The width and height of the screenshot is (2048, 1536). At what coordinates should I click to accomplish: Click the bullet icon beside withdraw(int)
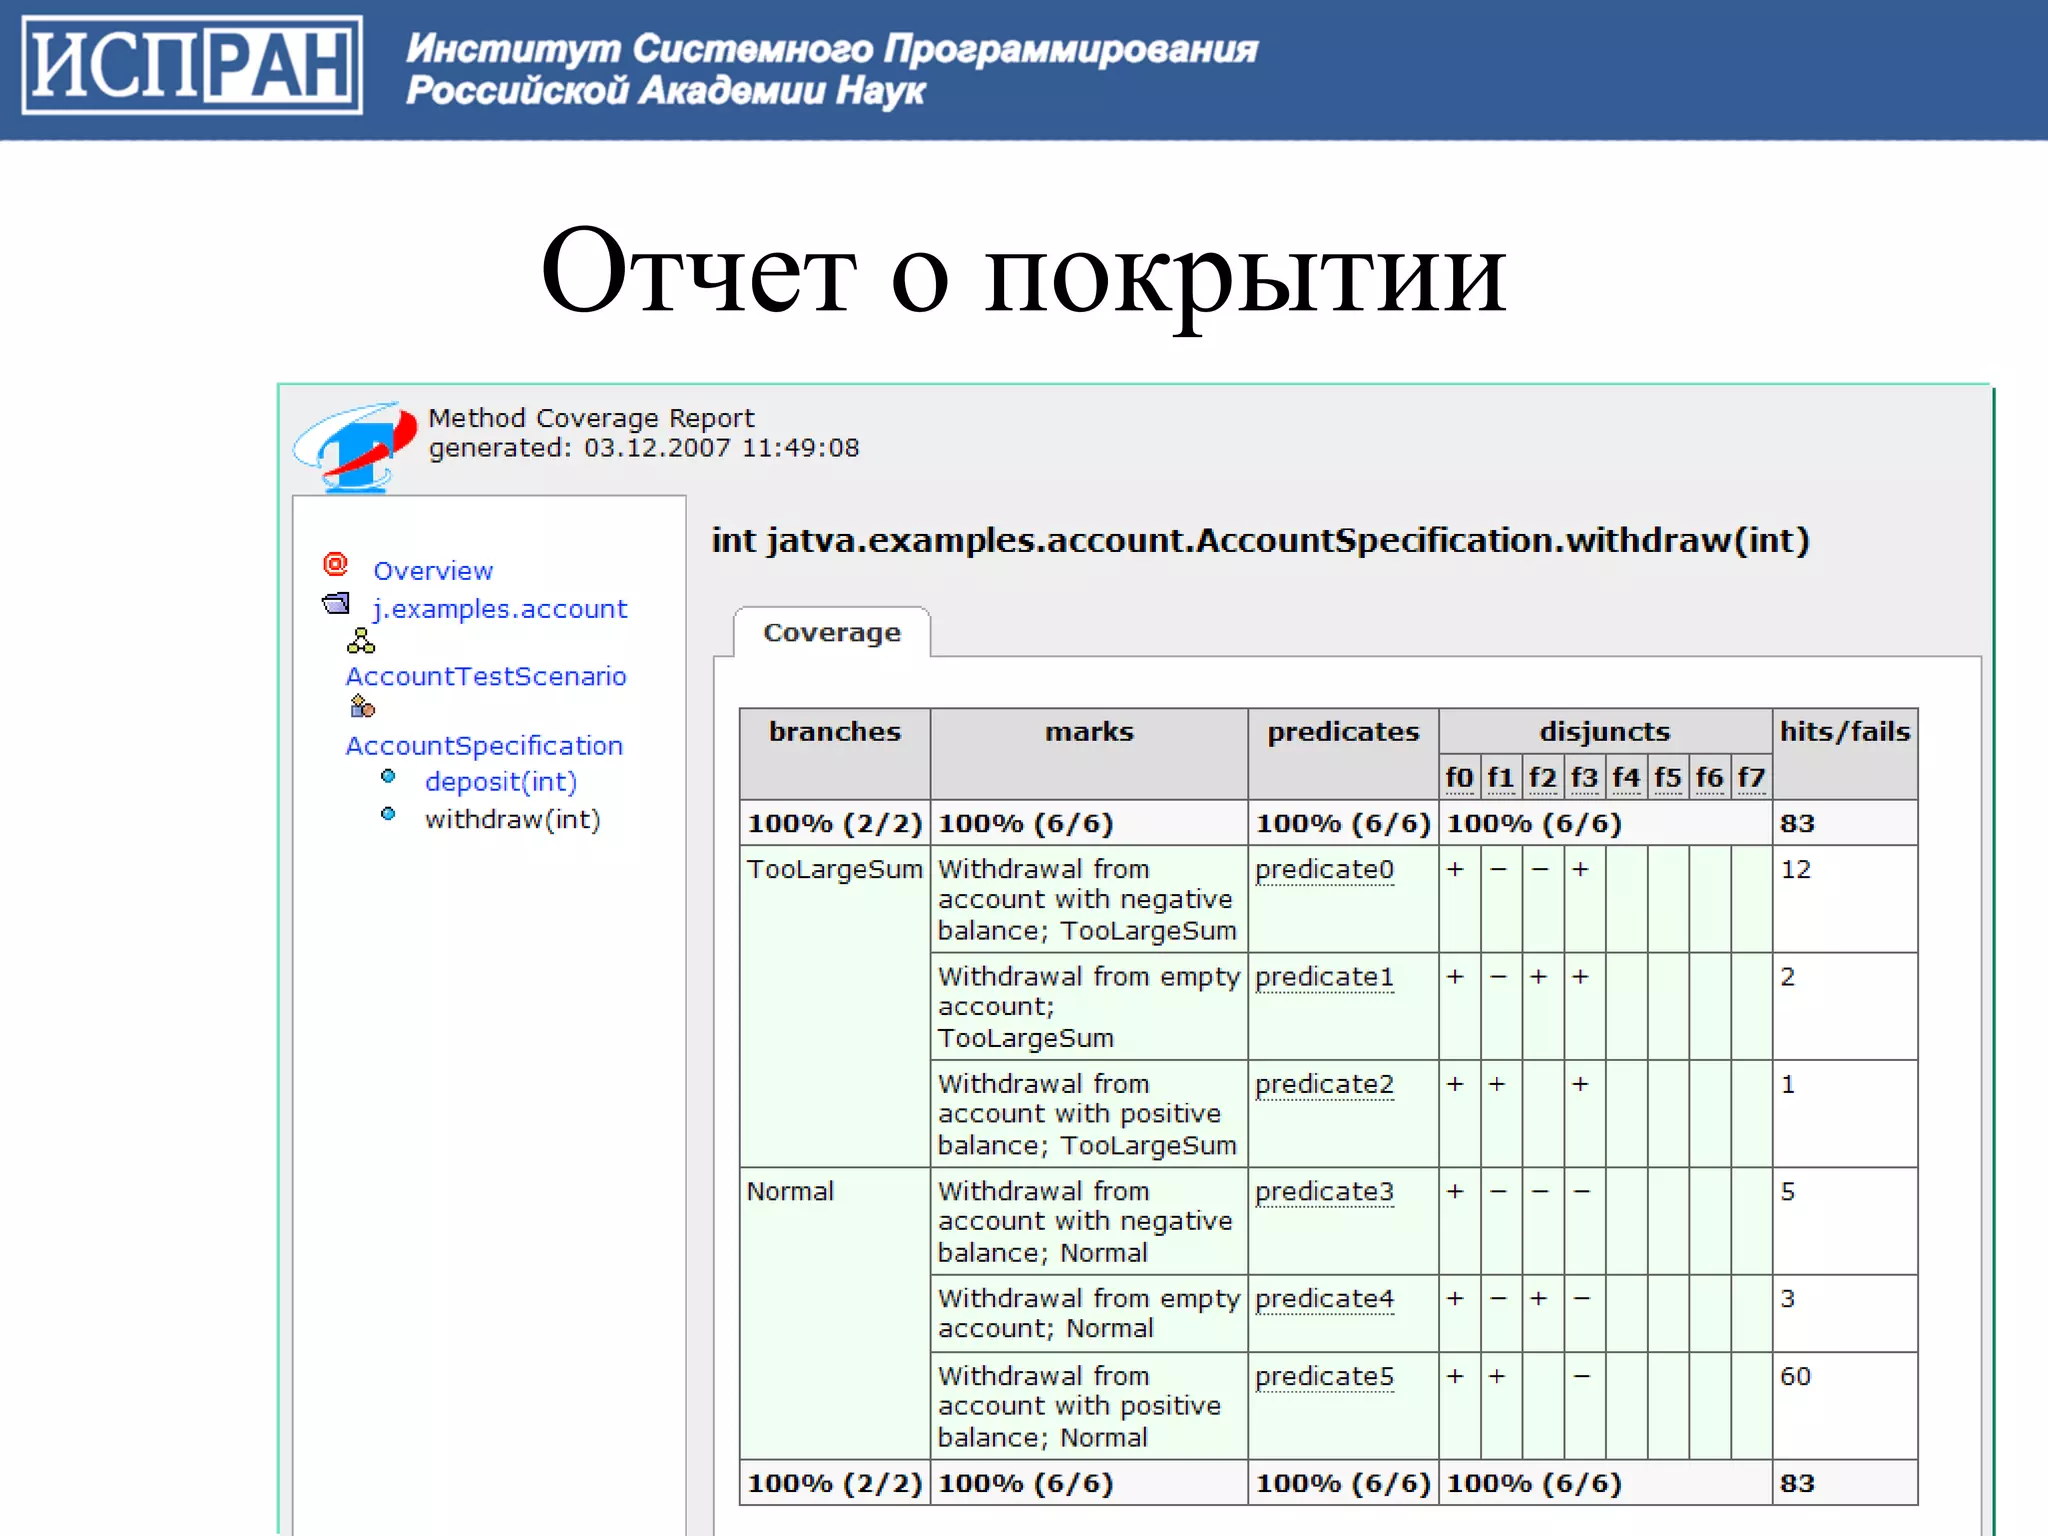point(388,814)
